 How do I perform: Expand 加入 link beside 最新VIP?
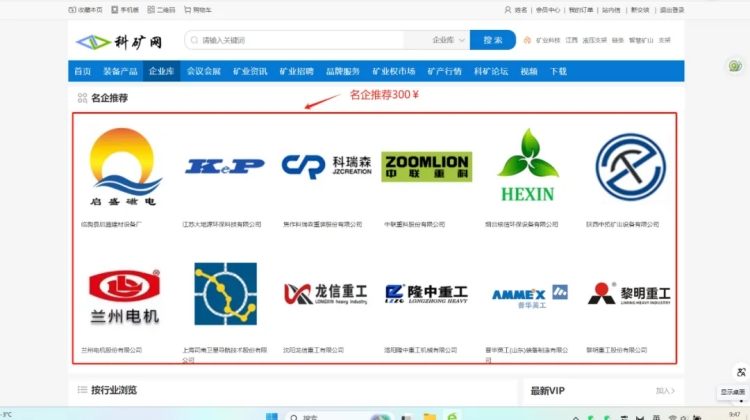[x=665, y=390]
